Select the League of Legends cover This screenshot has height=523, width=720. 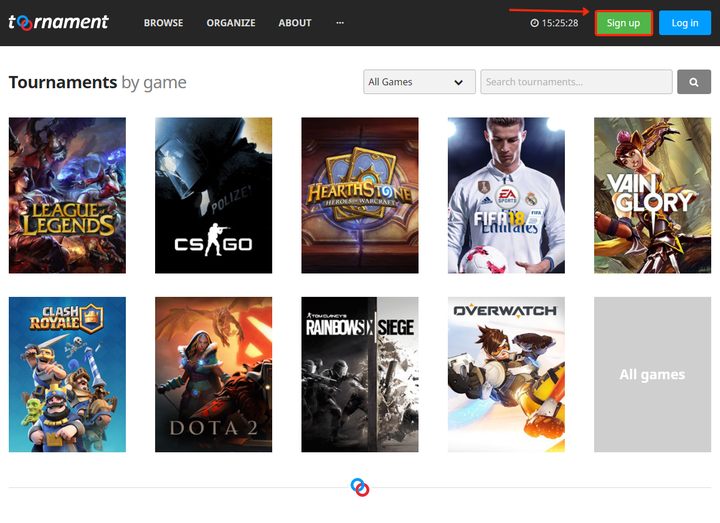pyautogui.click(x=67, y=195)
